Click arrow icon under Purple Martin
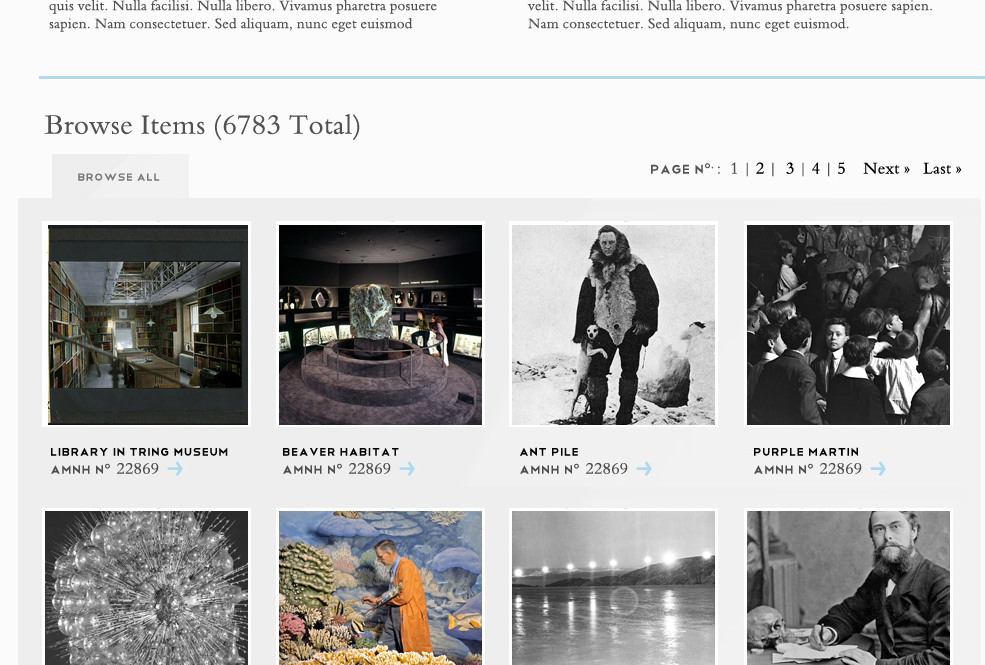985x665 pixels. pos(878,468)
